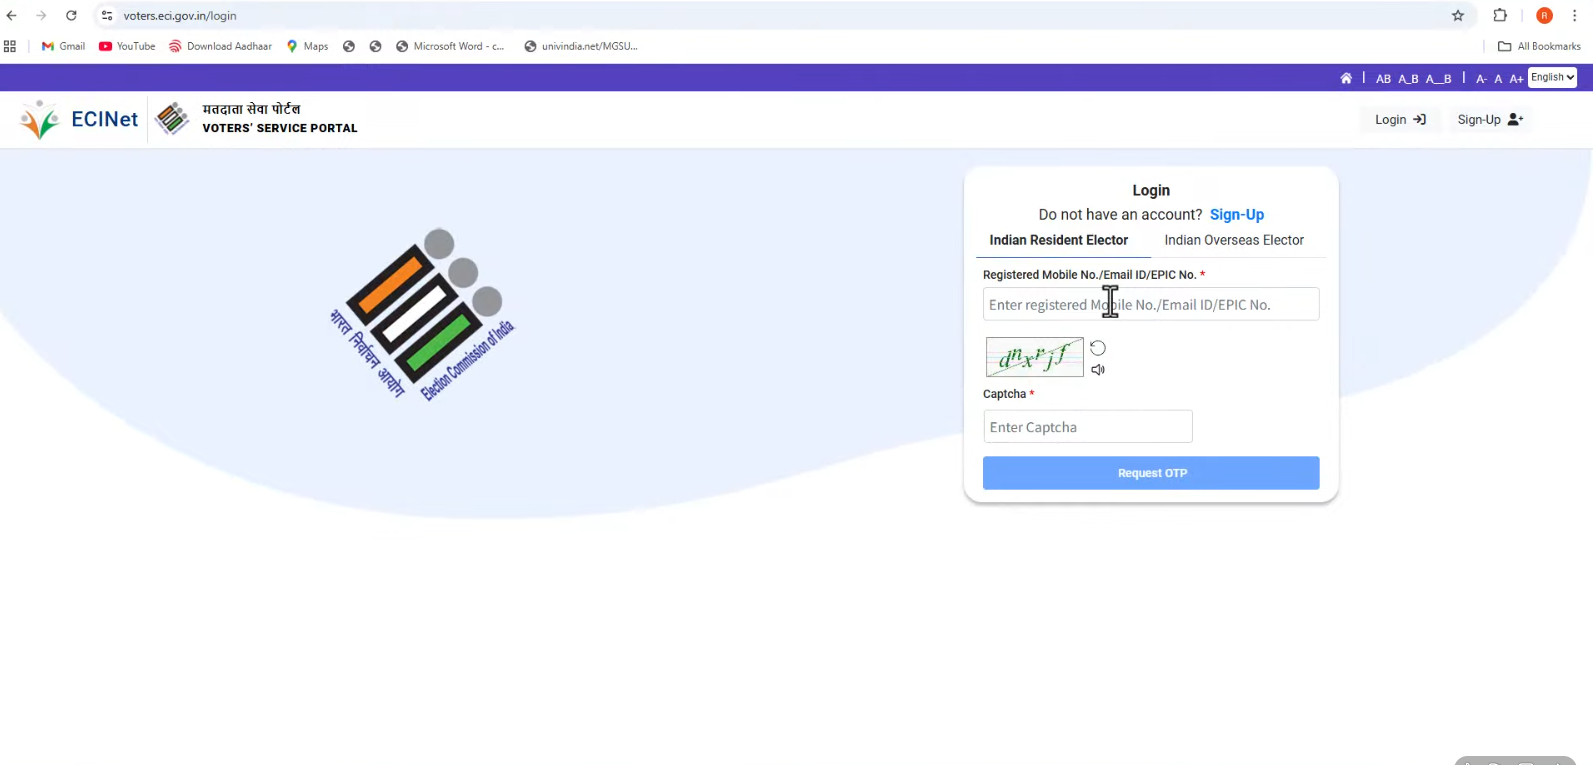Click the Enter Captcha input field

click(1088, 427)
